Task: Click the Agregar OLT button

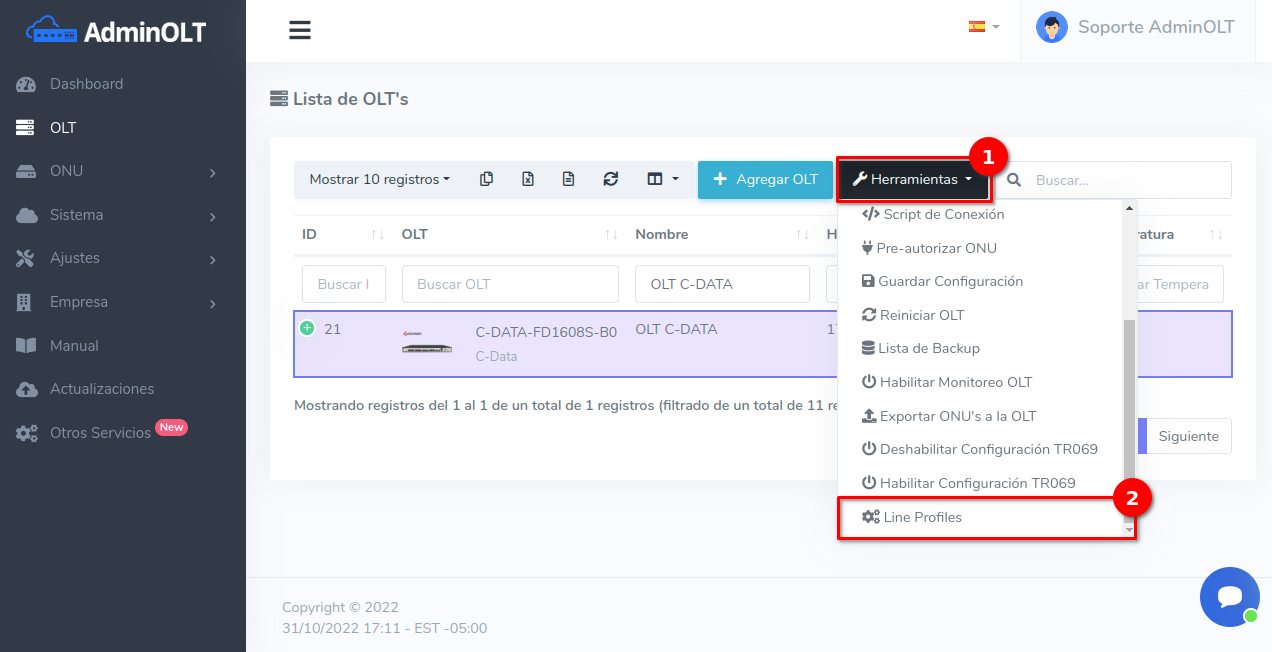Action: pos(765,180)
